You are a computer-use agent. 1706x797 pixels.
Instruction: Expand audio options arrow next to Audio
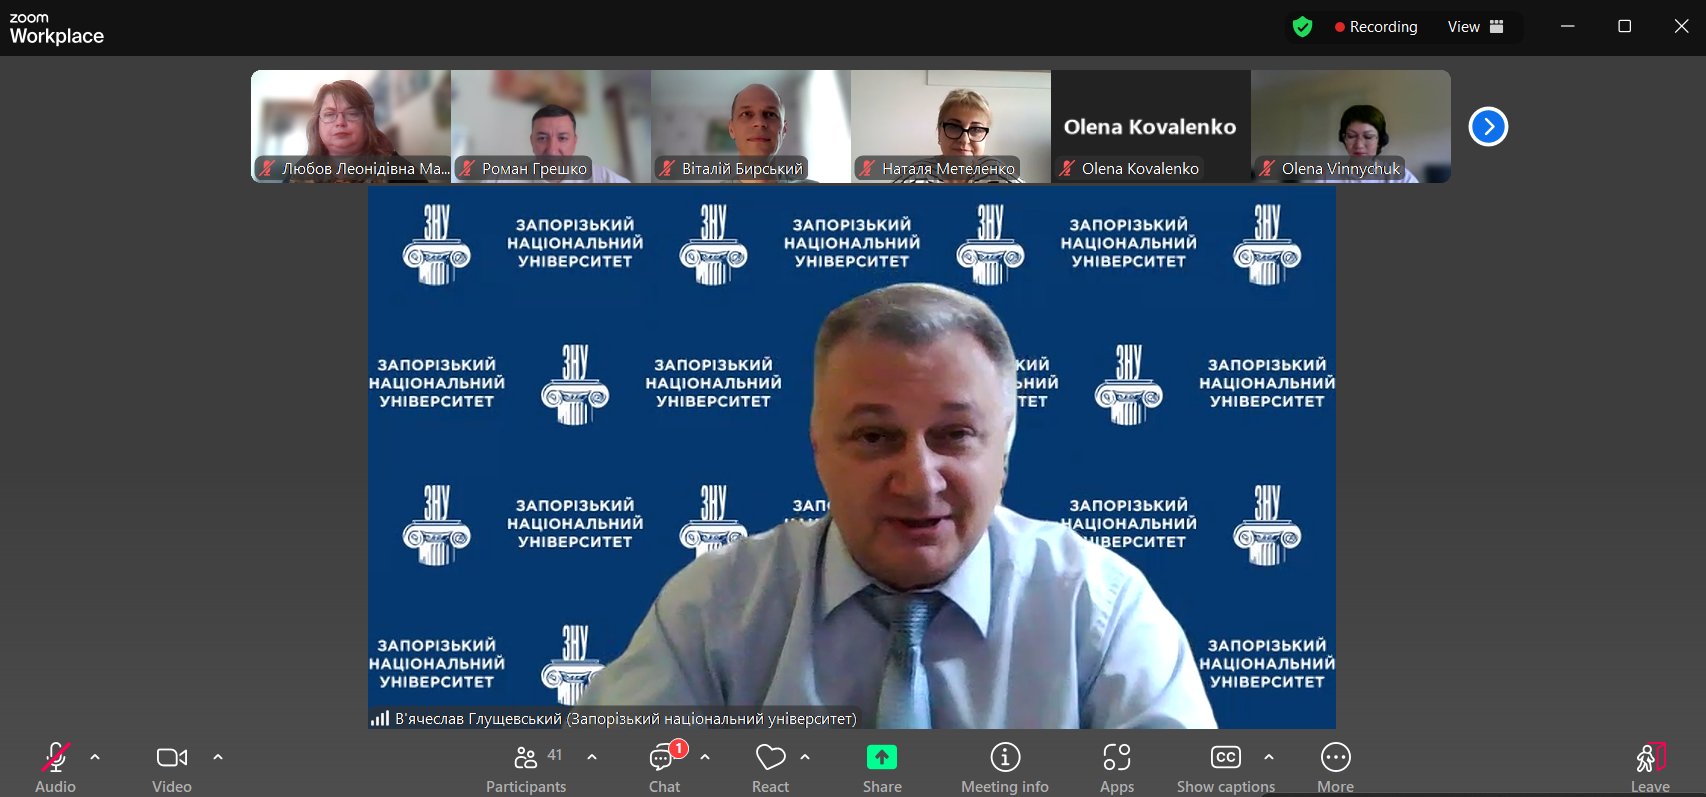coord(95,757)
